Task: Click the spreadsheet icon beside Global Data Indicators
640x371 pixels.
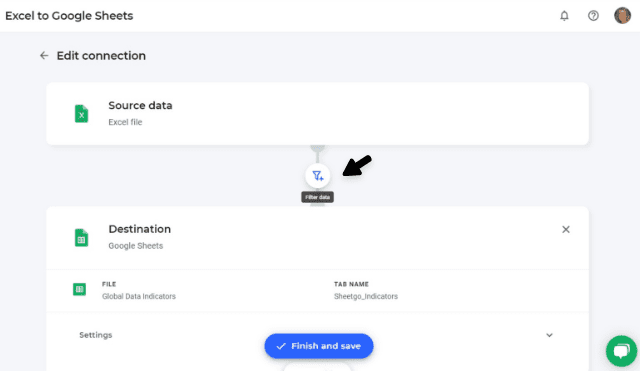Action: (79, 289)
